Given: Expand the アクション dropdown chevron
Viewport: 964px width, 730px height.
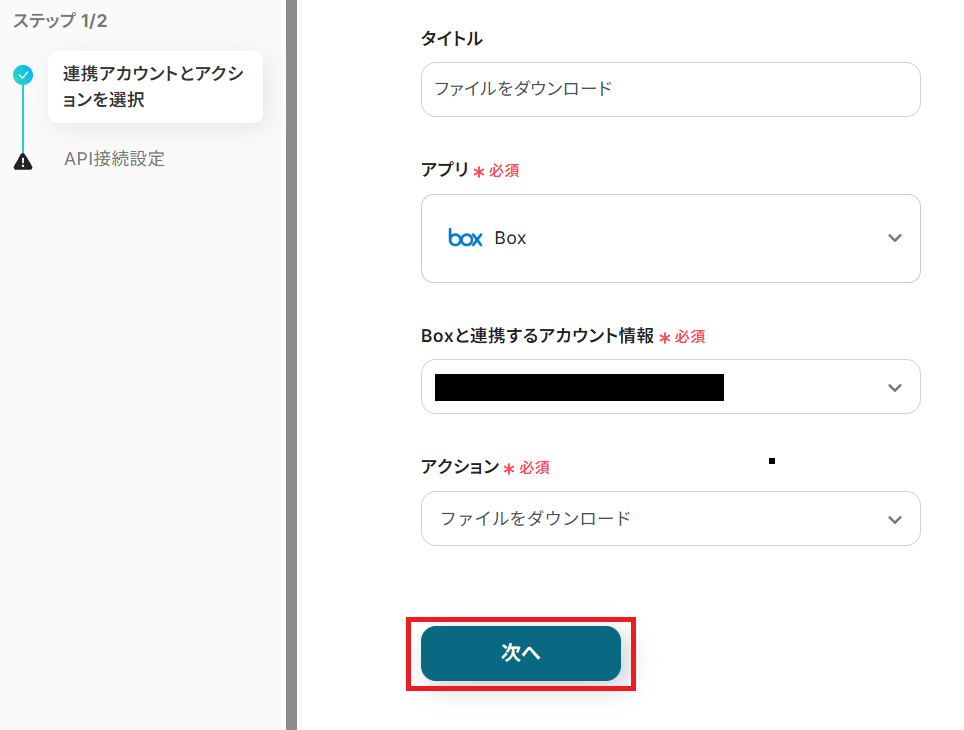Looking at the screenshot, I should (x=894, y=519).
